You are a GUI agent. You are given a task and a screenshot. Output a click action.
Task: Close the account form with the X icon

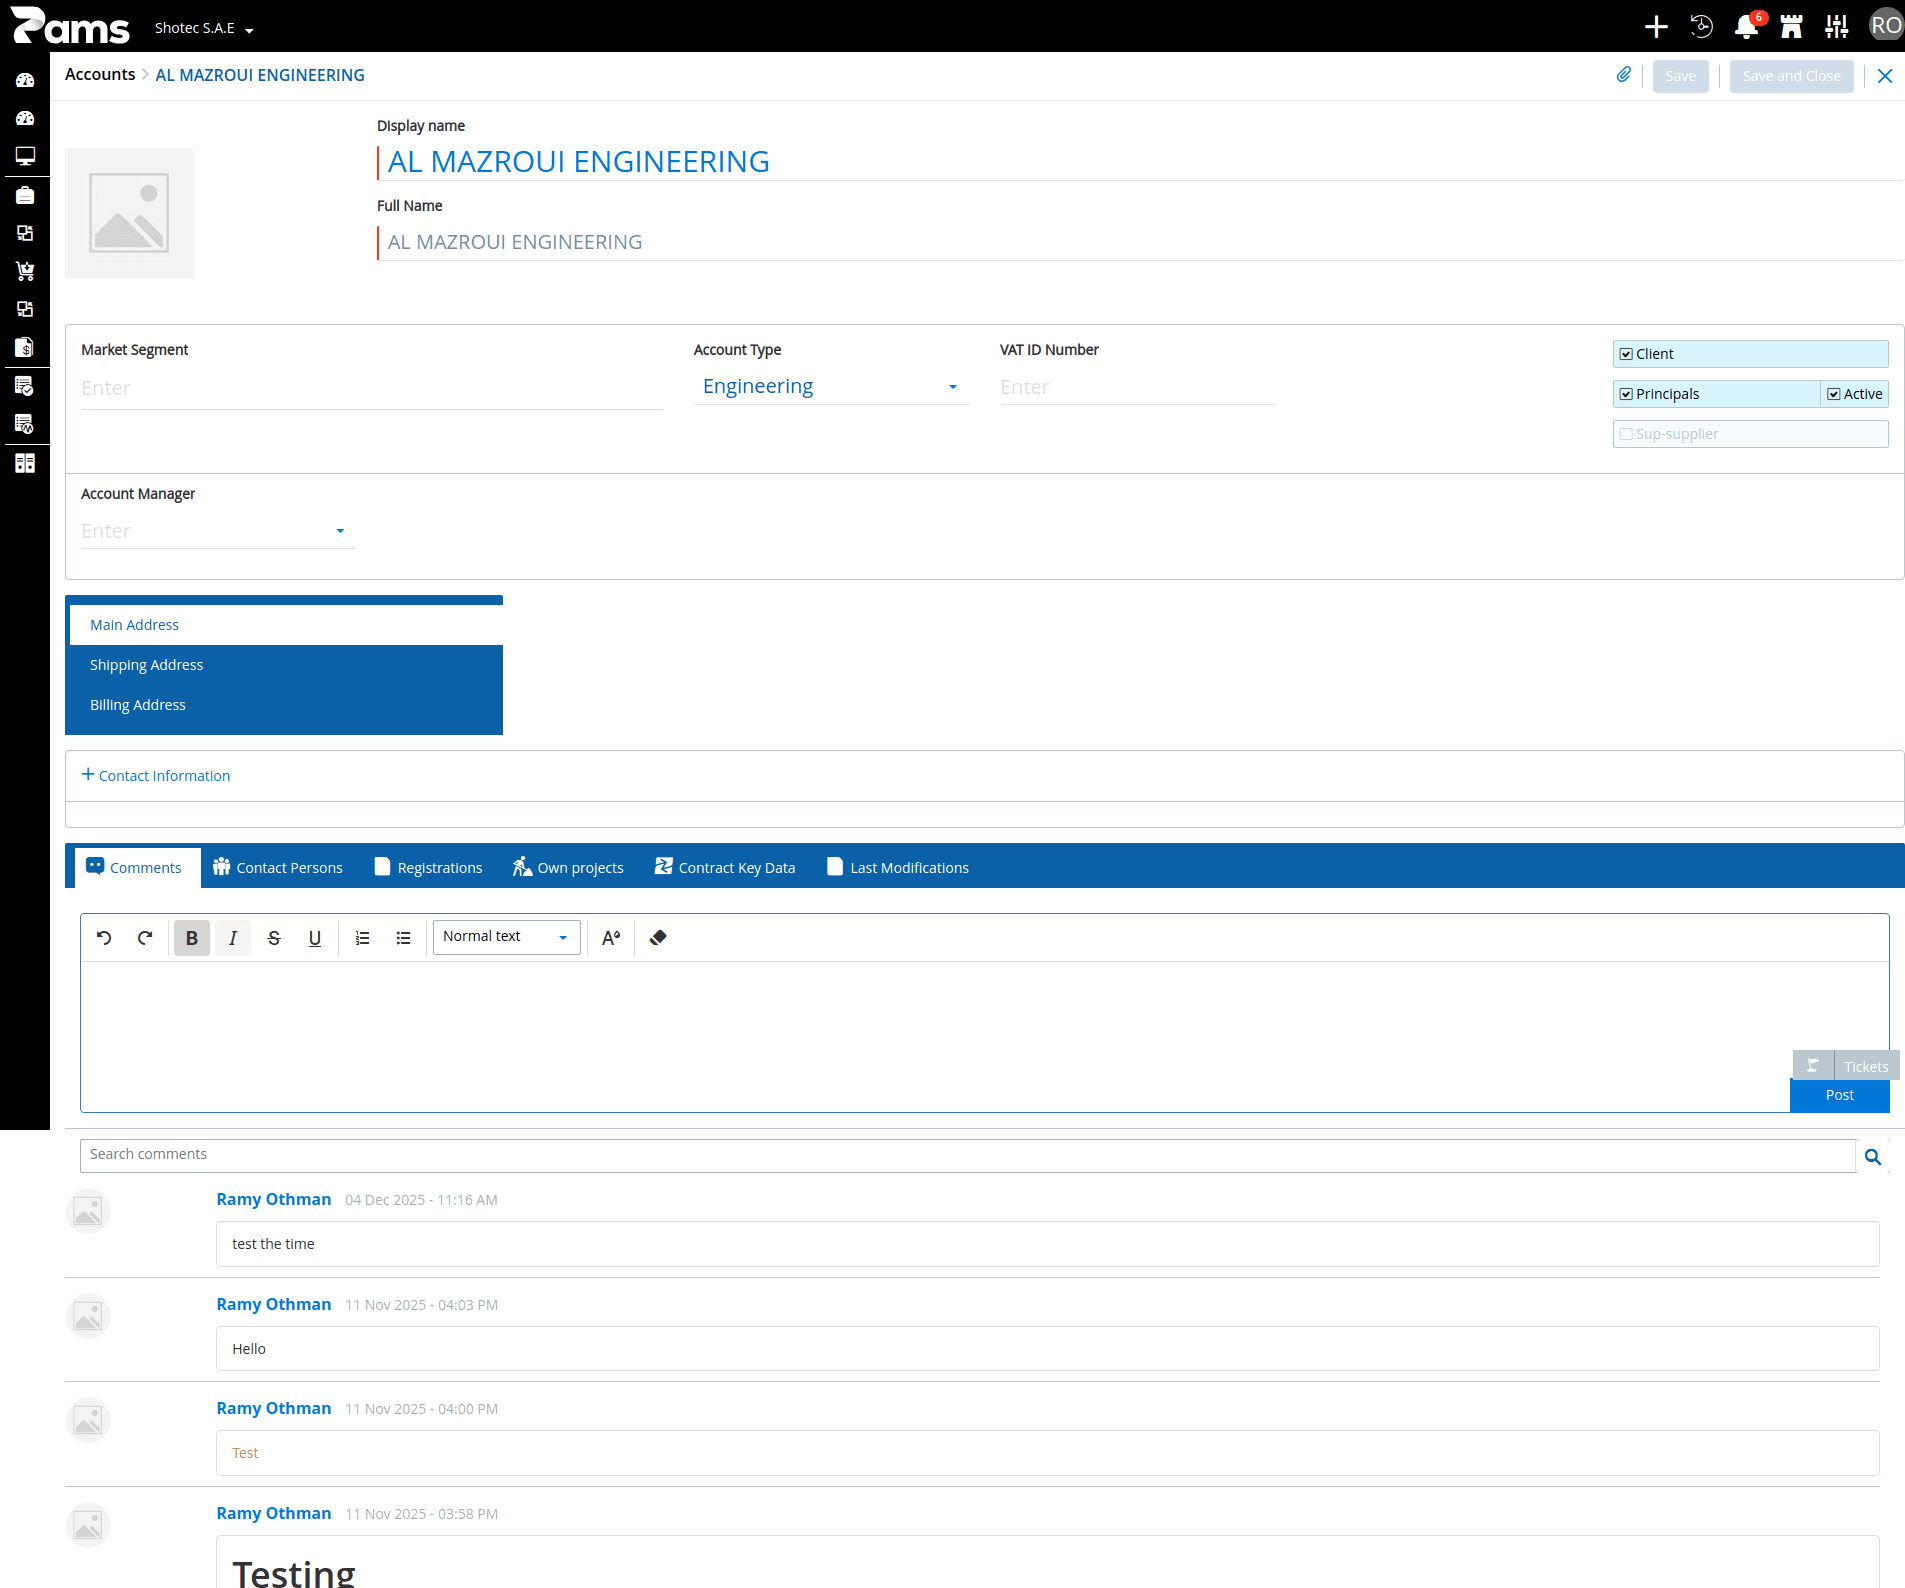(1885, 76)
